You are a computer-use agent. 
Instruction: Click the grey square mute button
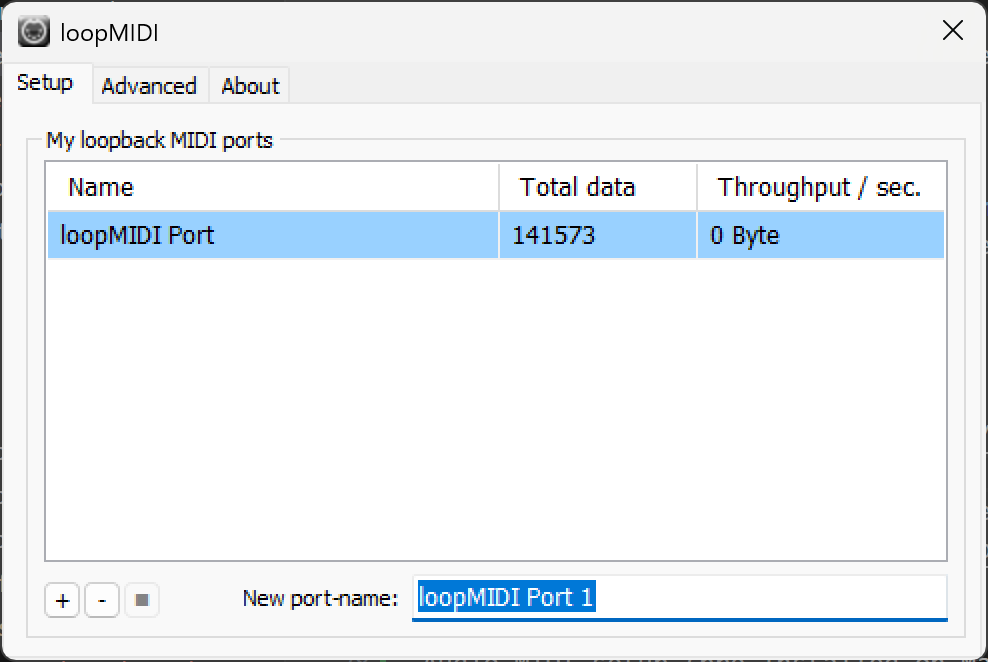click(142, 600)
